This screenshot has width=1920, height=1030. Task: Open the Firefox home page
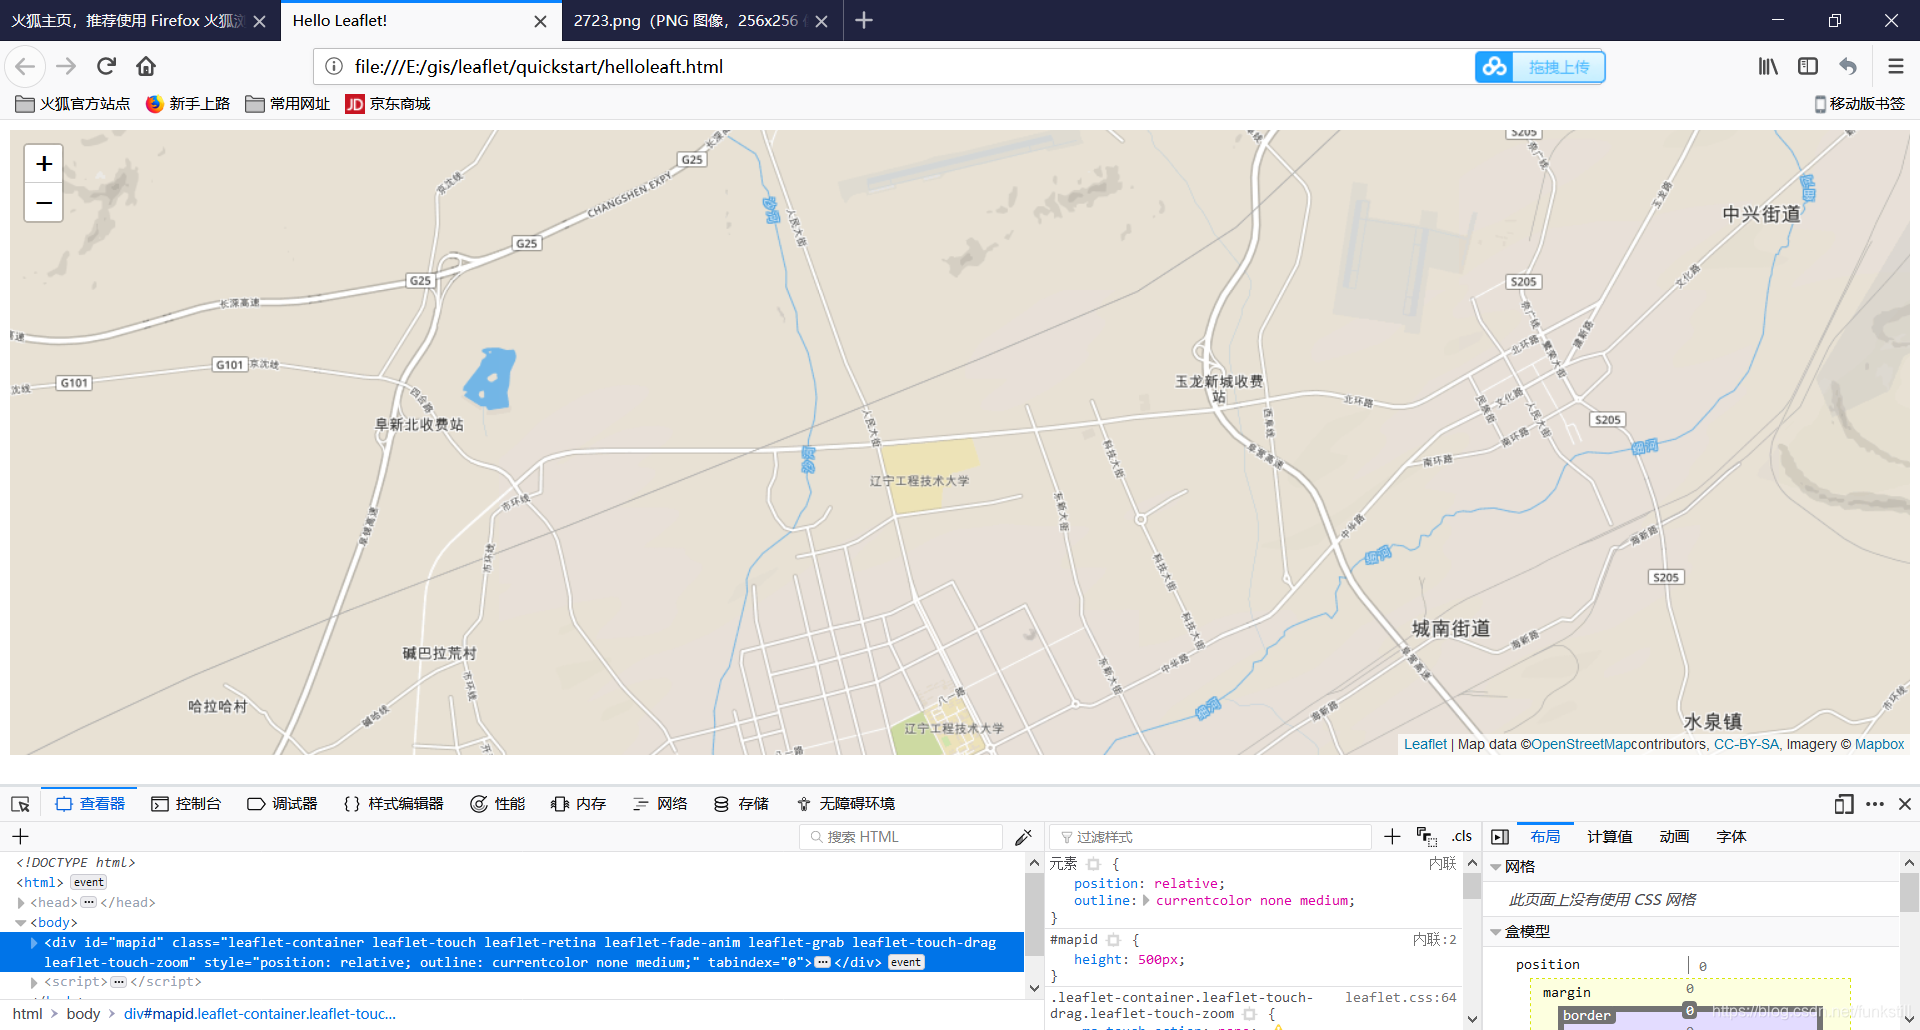click(146, 66)
